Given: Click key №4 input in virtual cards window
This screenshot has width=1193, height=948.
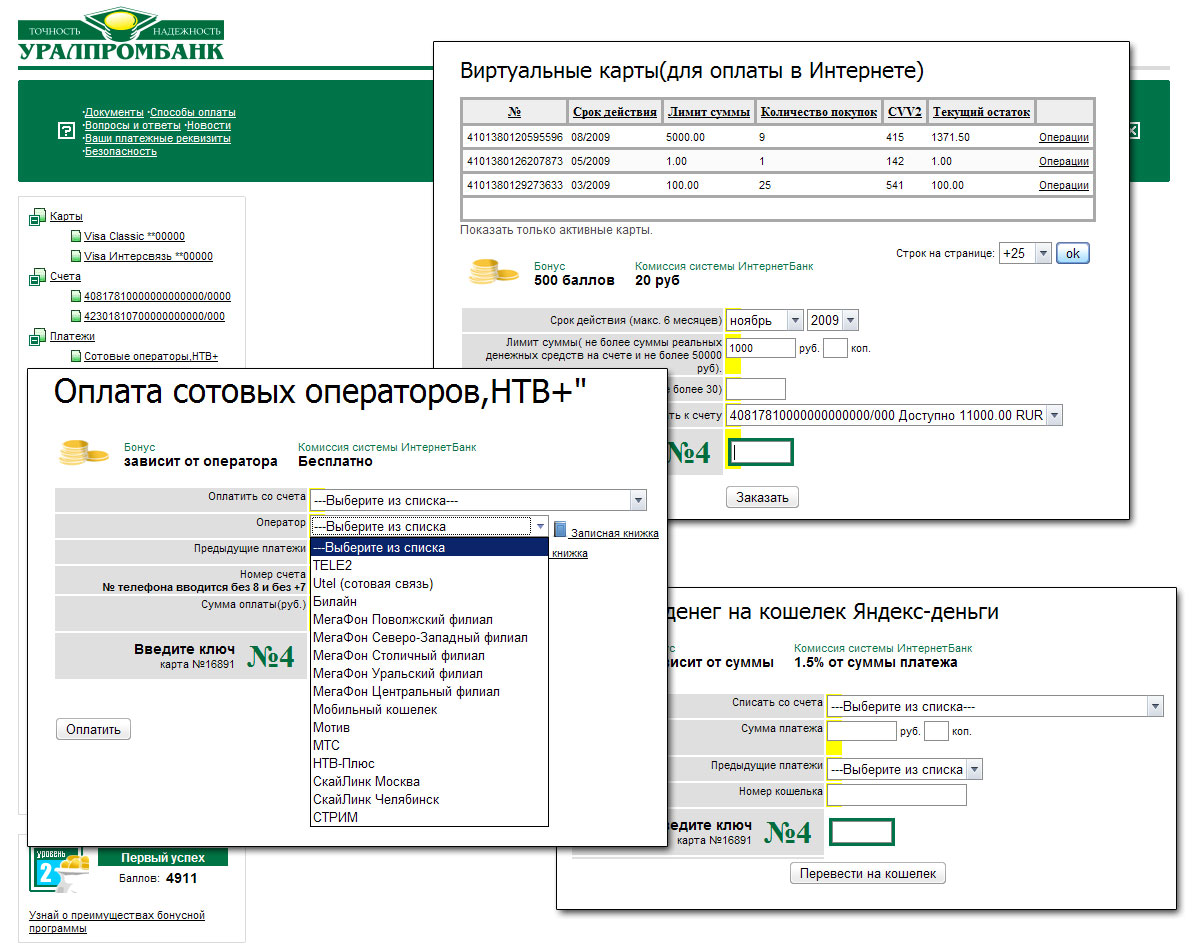Looking at the screenshot, I should click(761, 452).
